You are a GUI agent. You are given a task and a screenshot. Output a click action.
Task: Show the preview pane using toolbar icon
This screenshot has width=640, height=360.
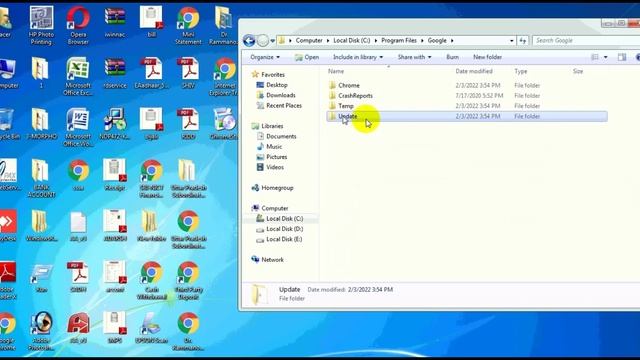(x=622, y=57)
